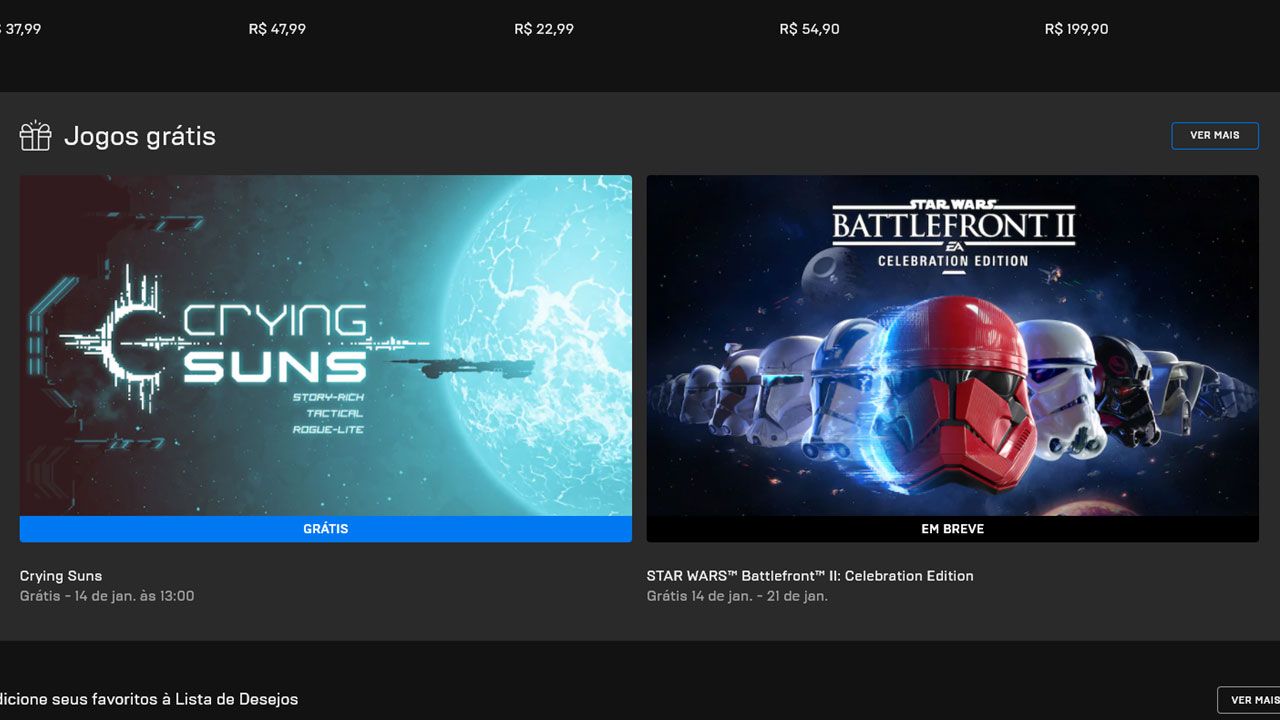The height and width of the screenshot is (720, 1280).
Task: Open Star Wars Battlefront II Celebration Edition thumbnail
Action: click(x=953, y=346)
